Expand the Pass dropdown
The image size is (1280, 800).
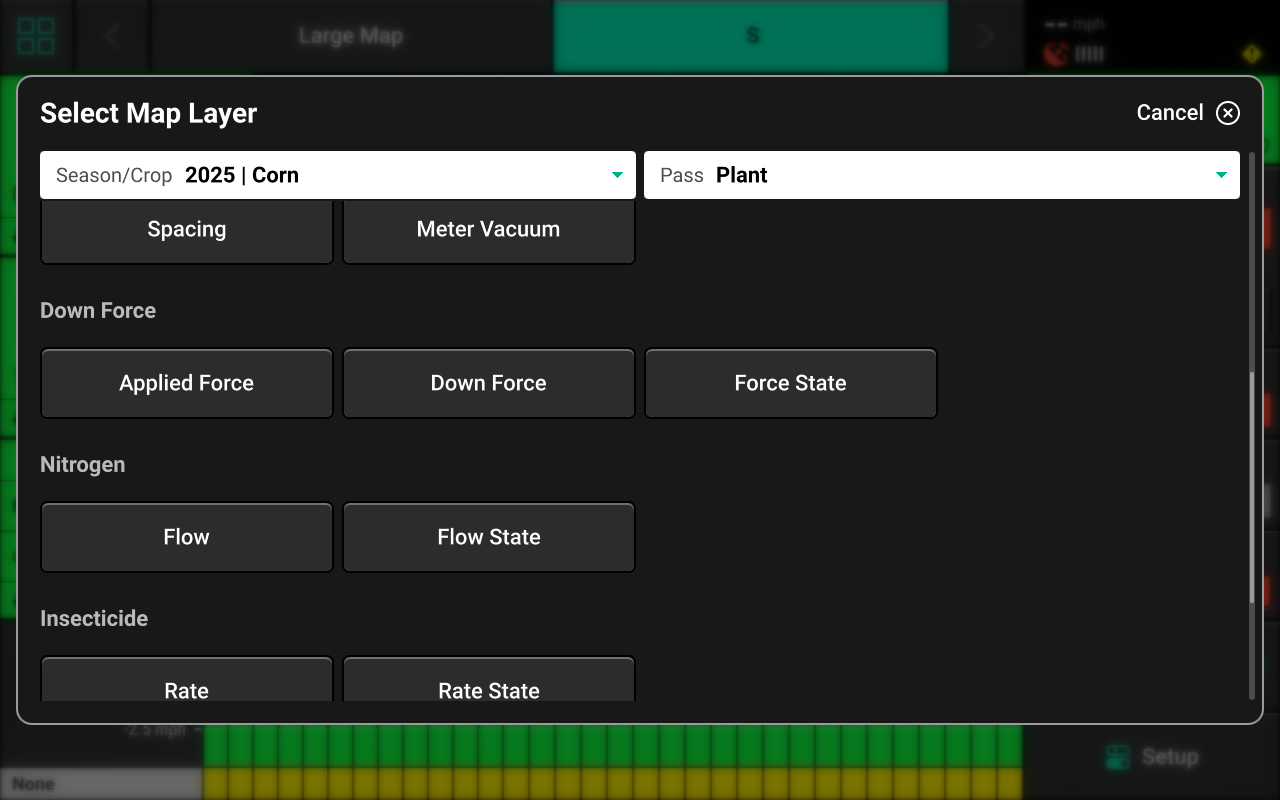941,175
